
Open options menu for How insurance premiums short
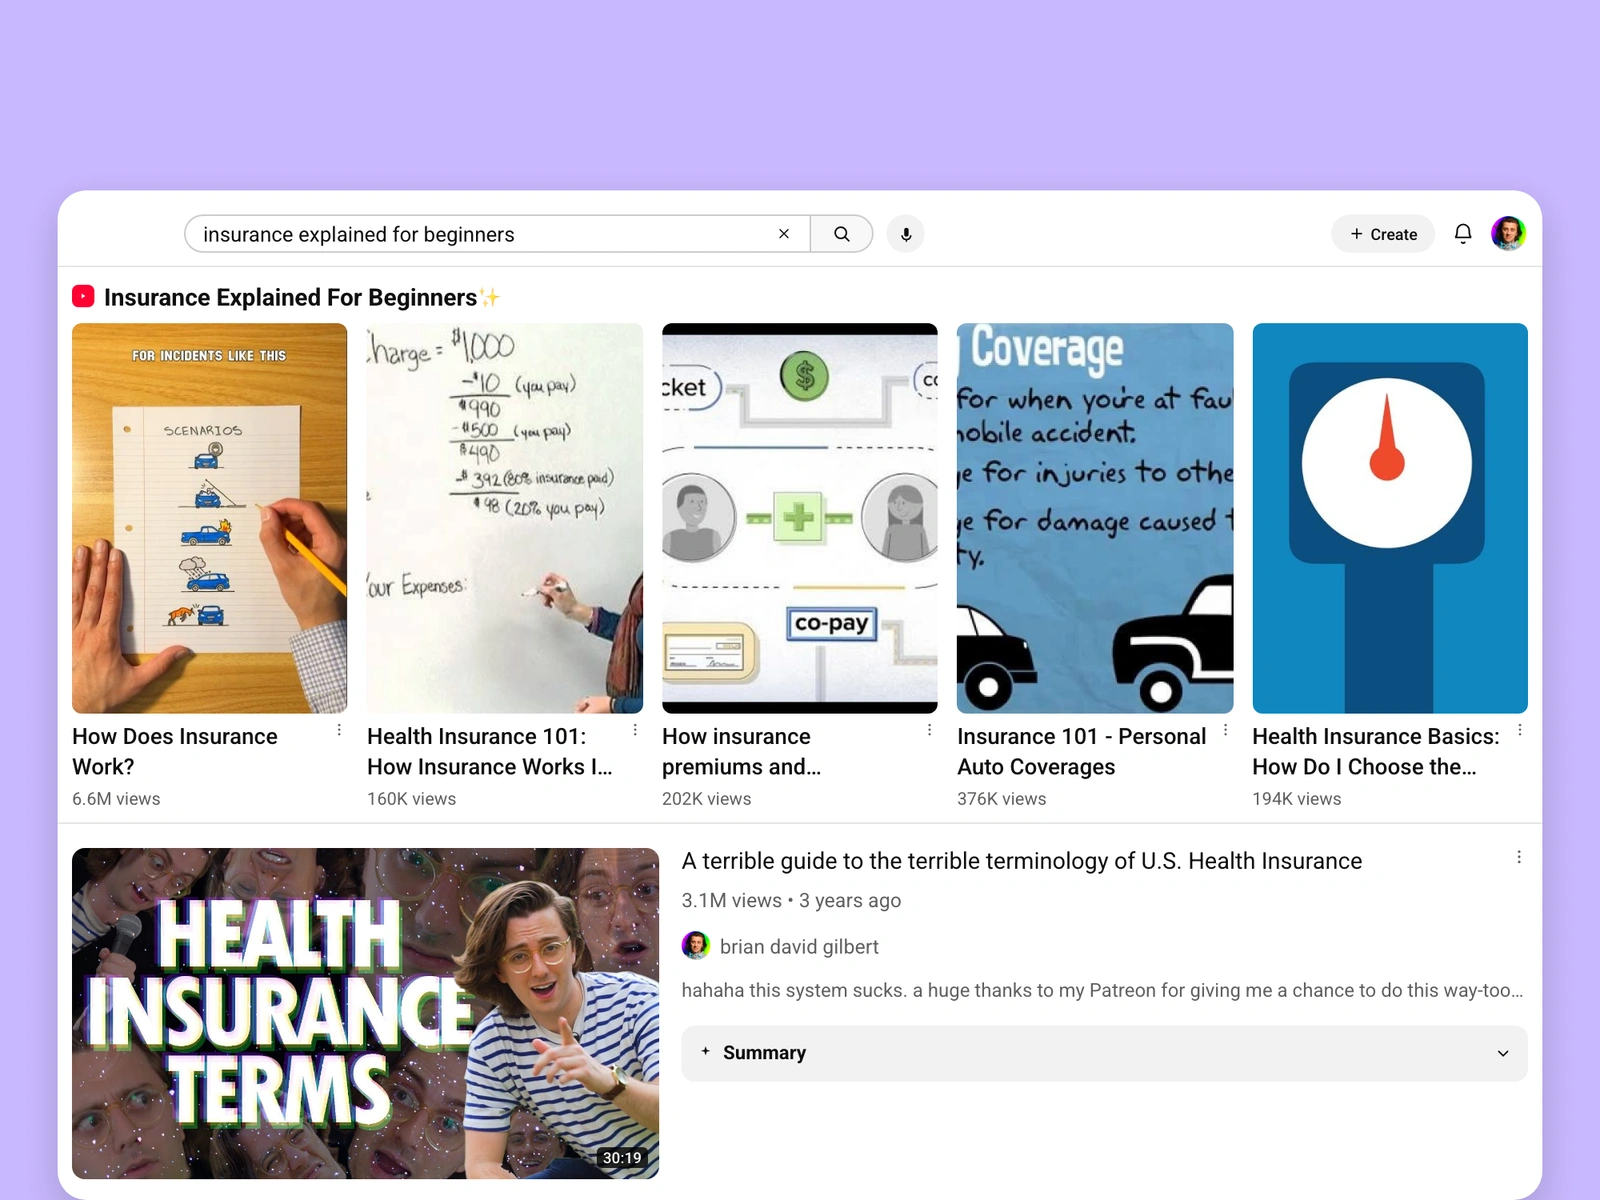pos(930,730)
